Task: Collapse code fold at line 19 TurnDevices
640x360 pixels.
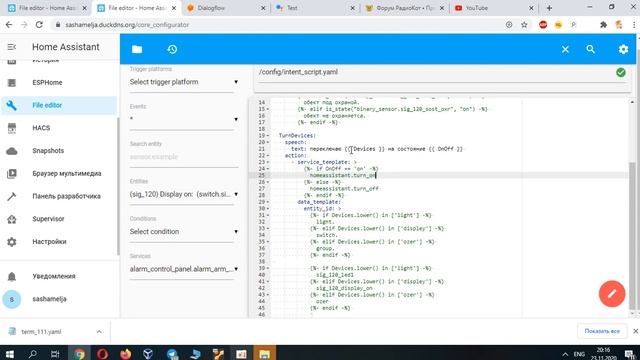Action: [268, 136]
